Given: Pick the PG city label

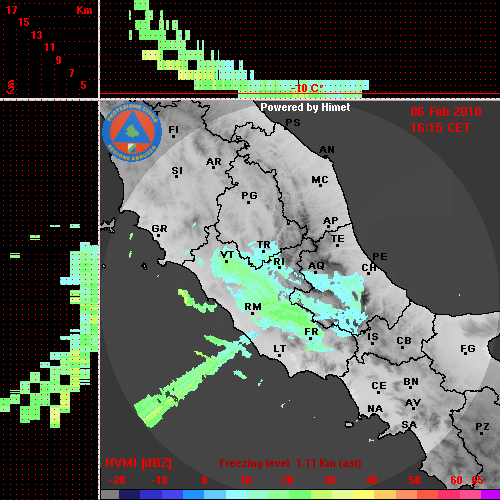Looking at the screenshot, I should (x=249, y=195).
